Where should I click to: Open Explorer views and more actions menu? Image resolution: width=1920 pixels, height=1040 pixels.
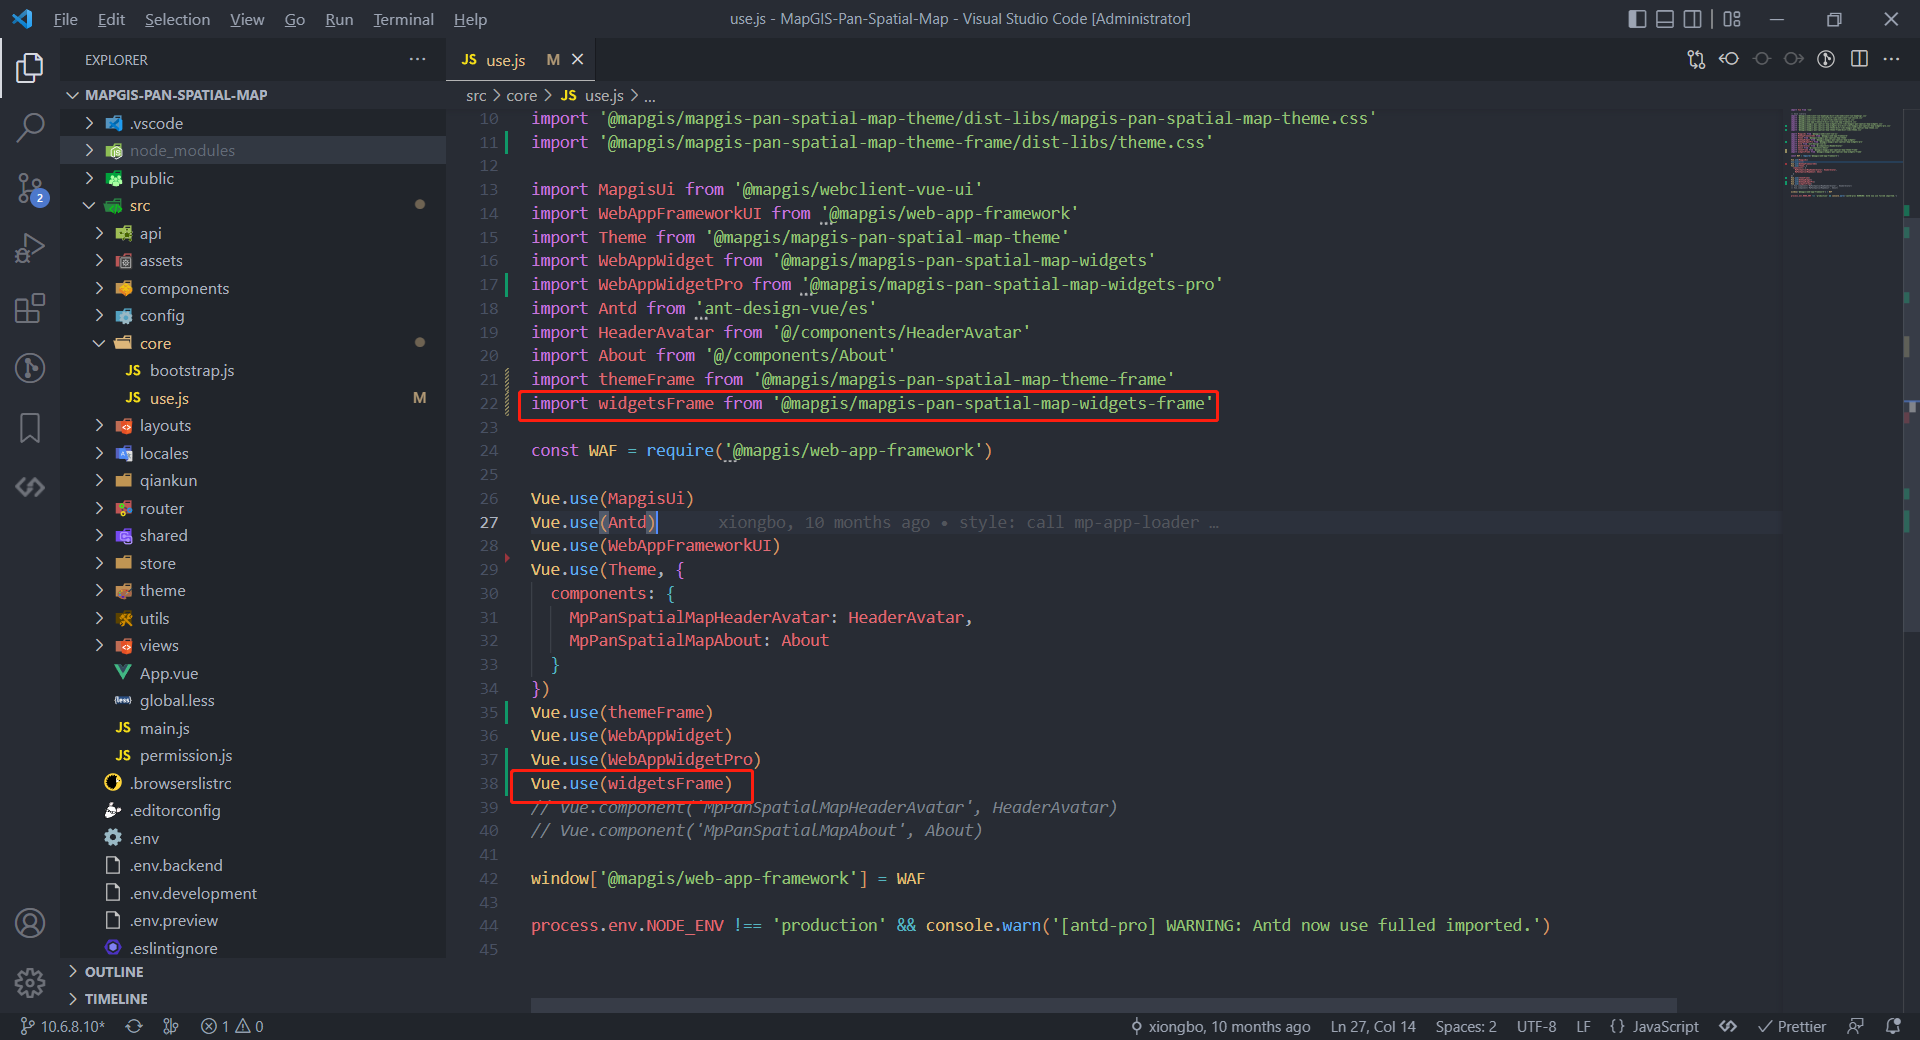tap(417, 60)
